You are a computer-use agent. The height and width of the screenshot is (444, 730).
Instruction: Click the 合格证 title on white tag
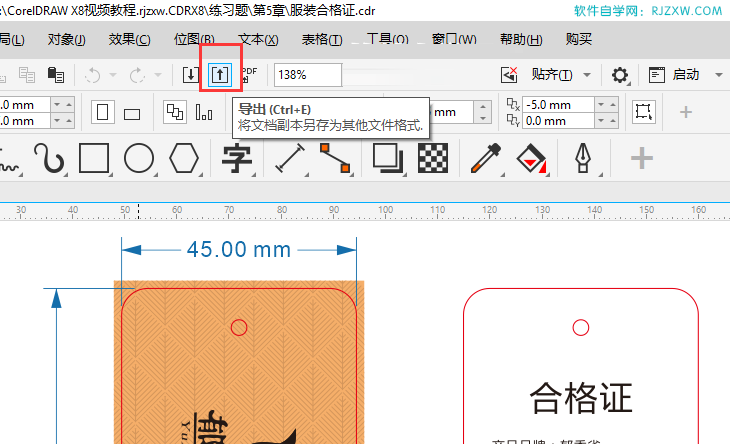coord(581,398)
